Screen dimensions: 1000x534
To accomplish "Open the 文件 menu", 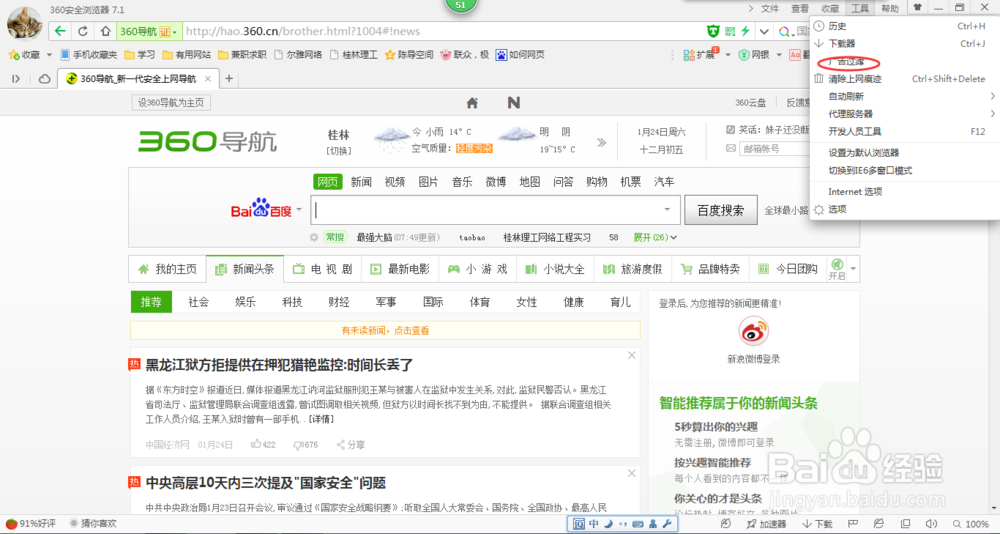I will pyautogui.click(x=770, y=8).
